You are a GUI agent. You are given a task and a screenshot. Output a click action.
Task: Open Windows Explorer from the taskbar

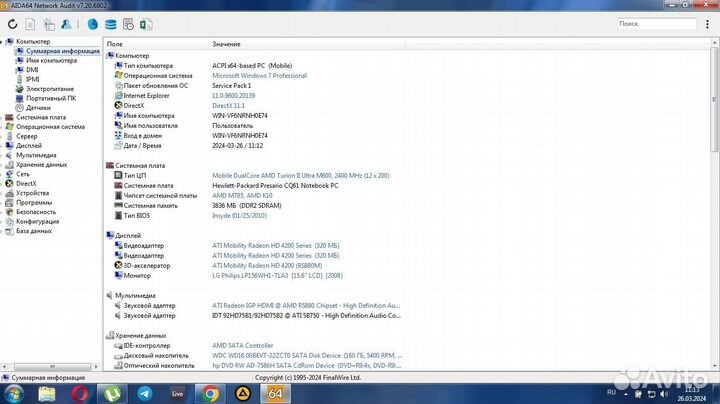[46, 394]
